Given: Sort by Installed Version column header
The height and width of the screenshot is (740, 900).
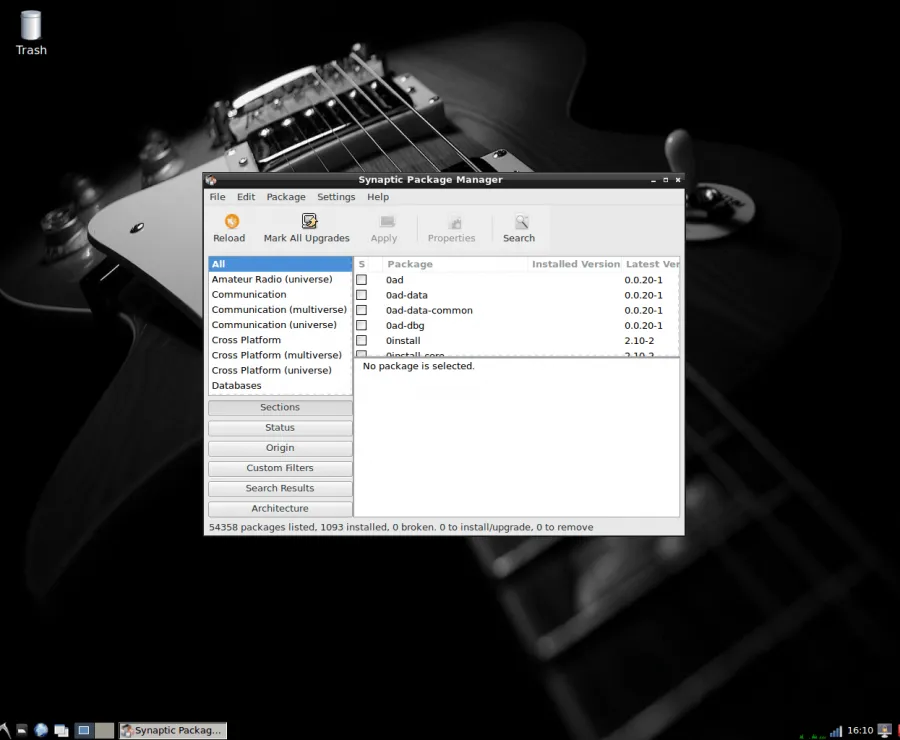Looking at the screenshot, I should click(575, 264).
